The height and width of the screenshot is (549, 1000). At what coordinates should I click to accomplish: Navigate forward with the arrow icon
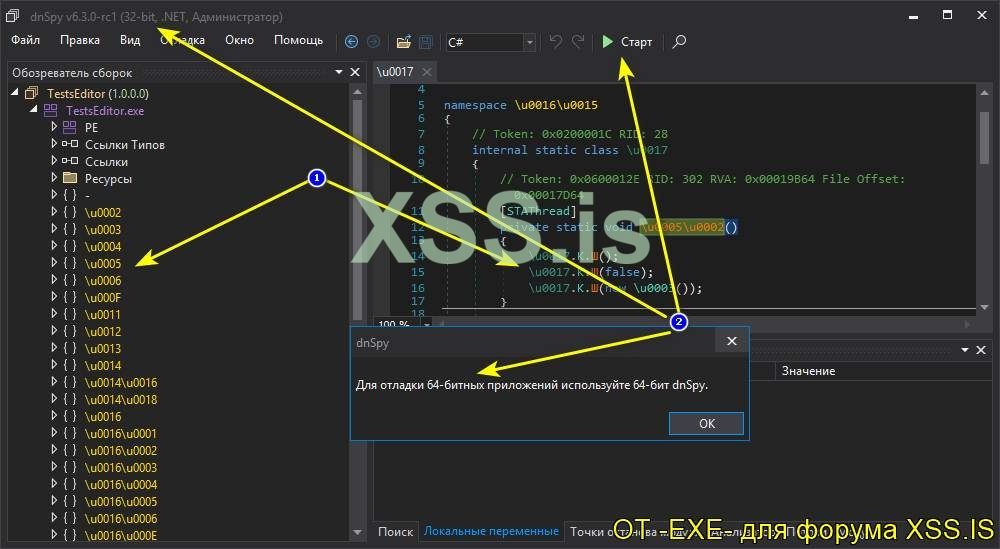click(373, 42)
